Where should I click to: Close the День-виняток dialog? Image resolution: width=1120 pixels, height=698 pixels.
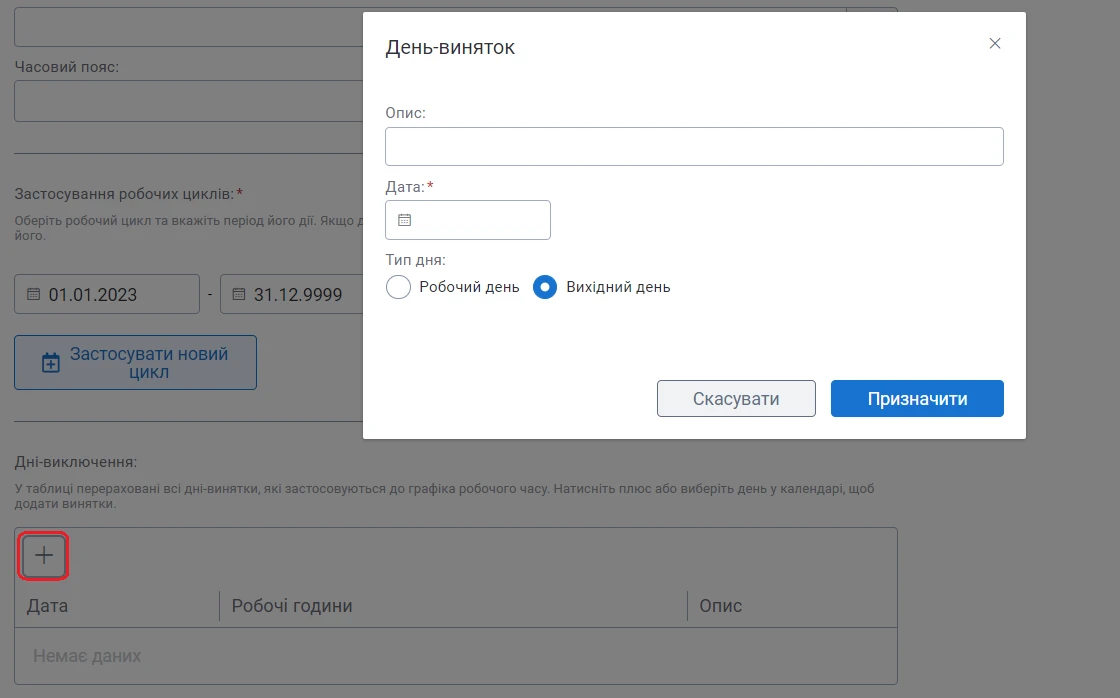[994, 44]
